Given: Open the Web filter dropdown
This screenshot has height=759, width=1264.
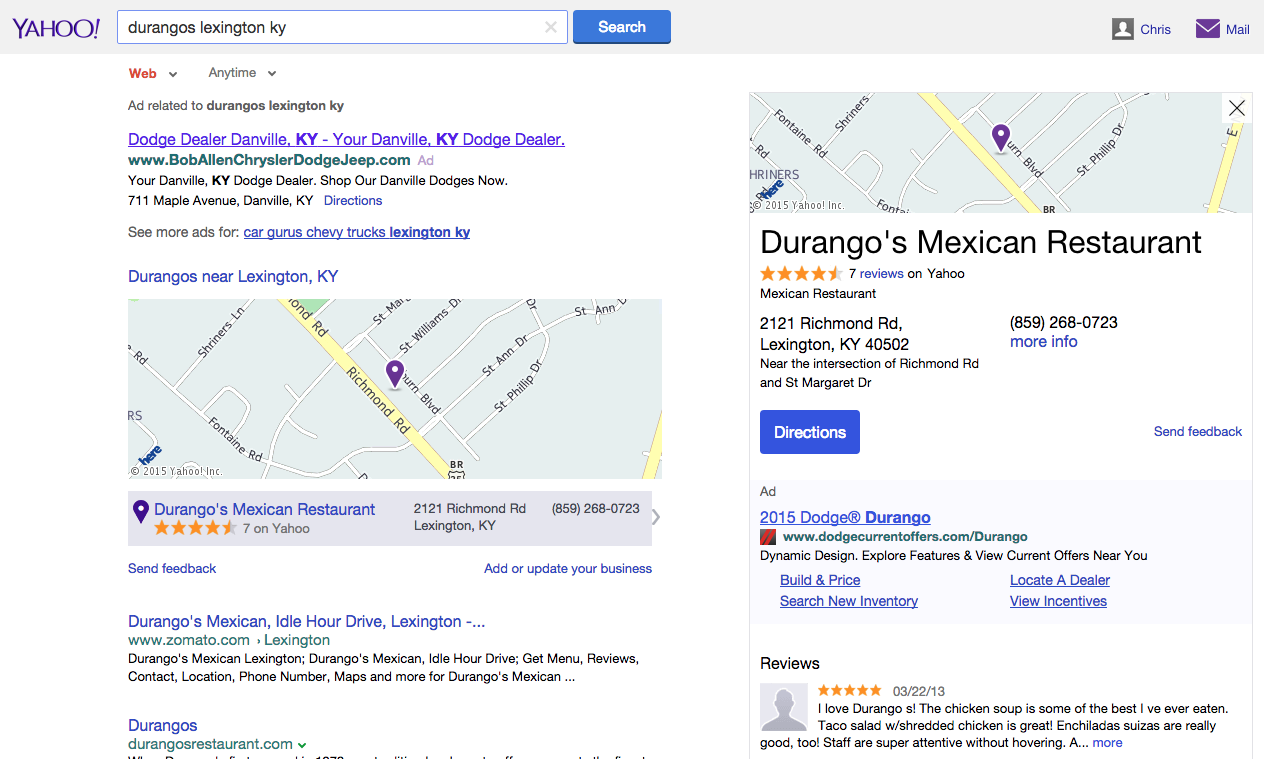Looking at the screenshot, I should tap(153, 73).
